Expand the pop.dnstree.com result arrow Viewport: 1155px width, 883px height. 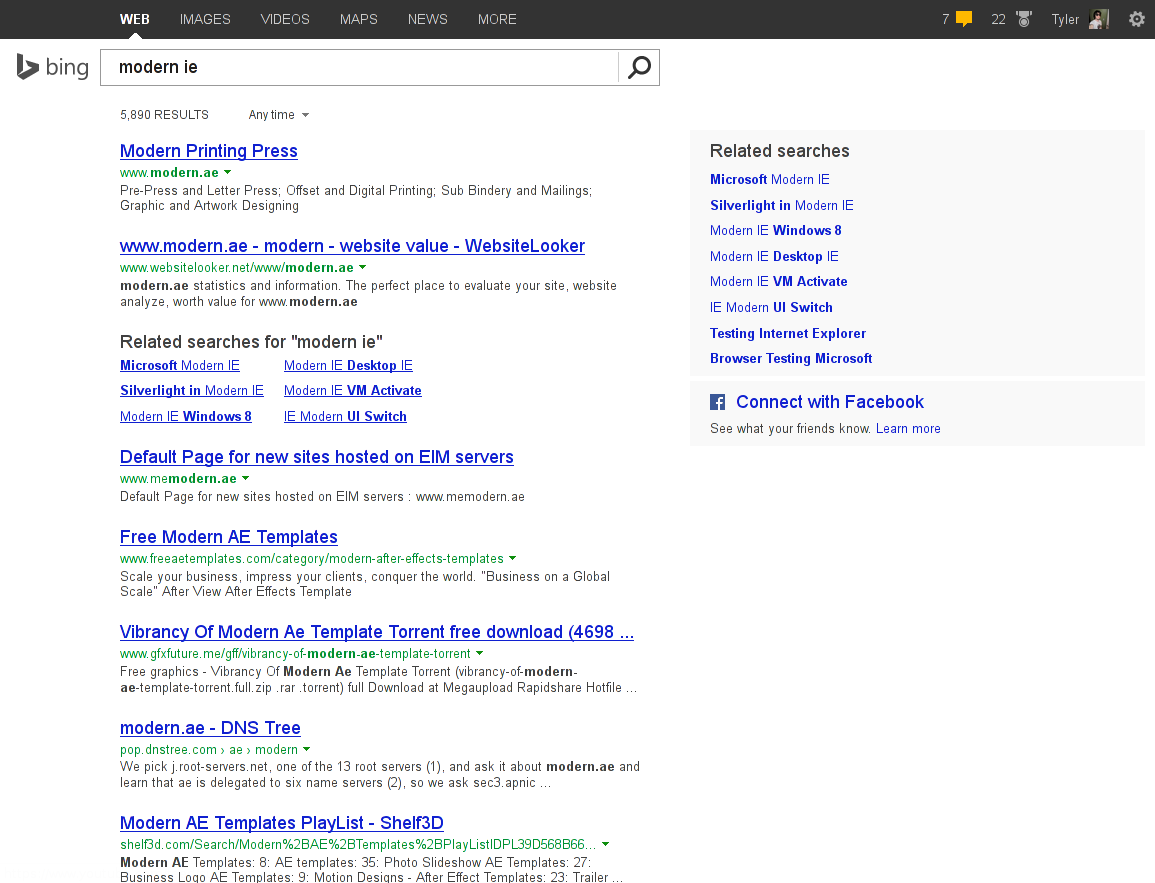(x=307, y=749)
